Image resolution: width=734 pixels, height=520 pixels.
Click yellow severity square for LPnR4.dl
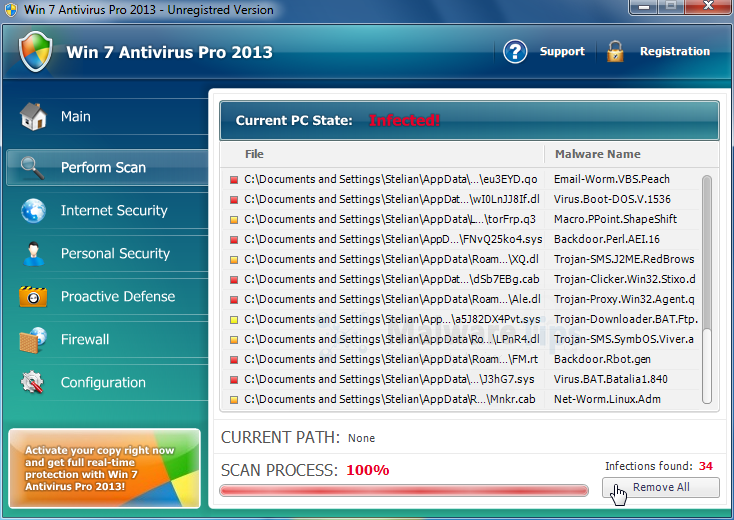tap(234, 340)
